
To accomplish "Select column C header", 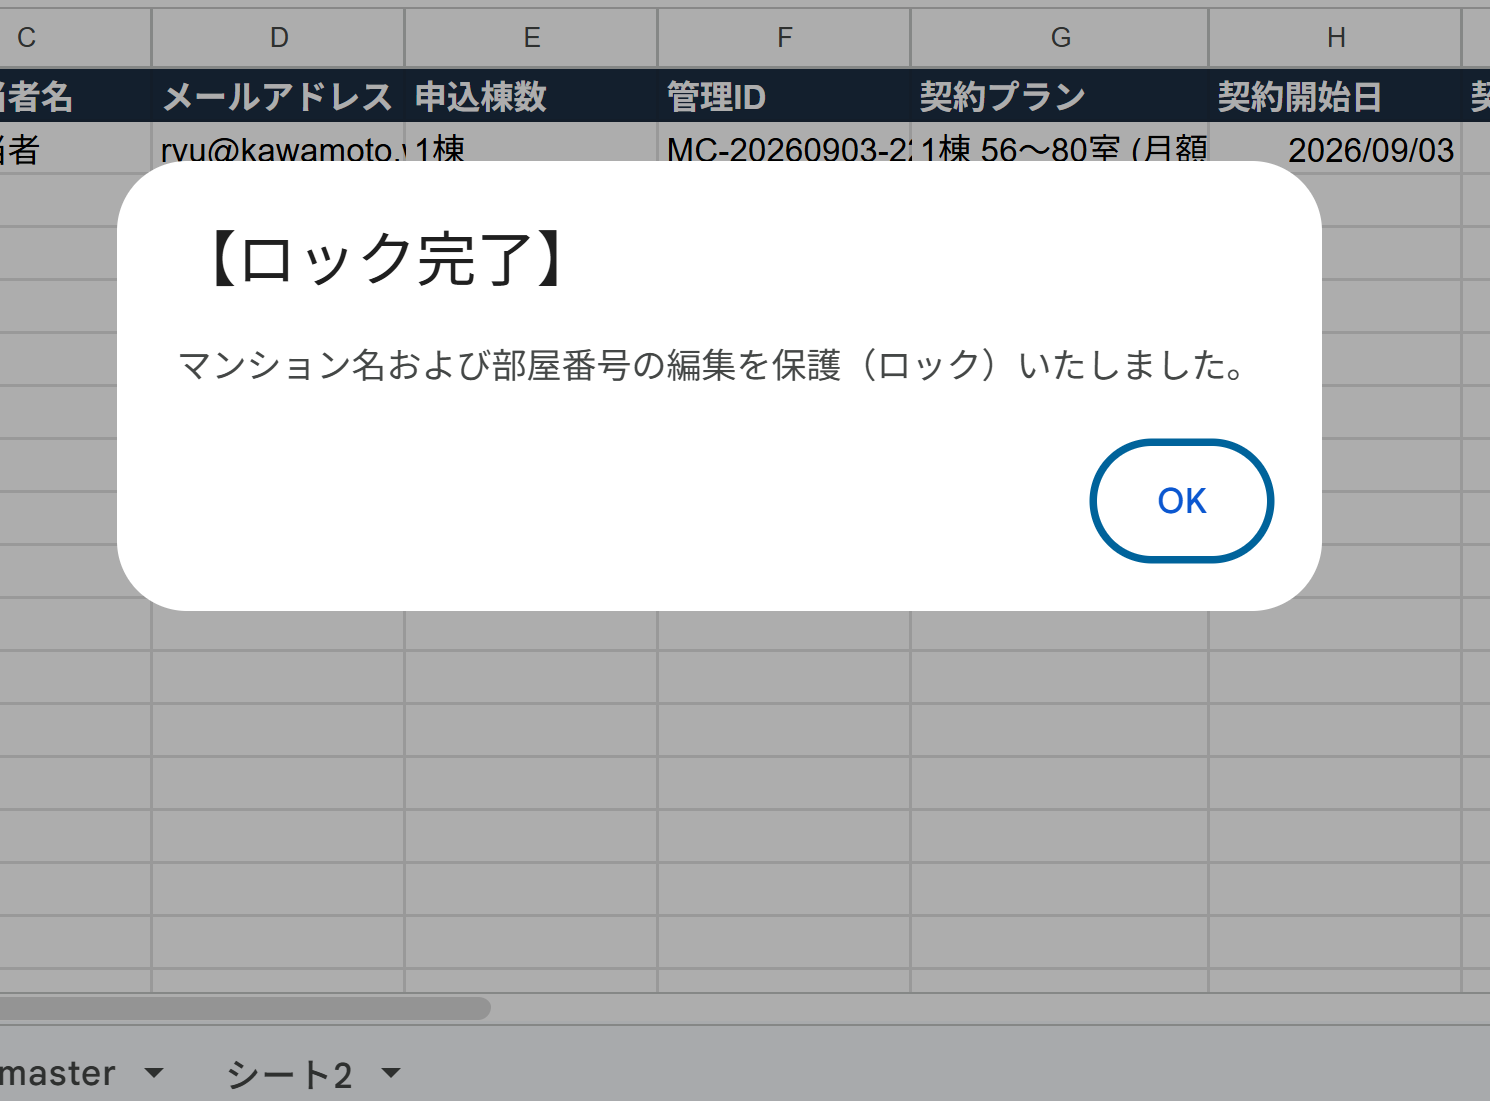I will 76,38.
